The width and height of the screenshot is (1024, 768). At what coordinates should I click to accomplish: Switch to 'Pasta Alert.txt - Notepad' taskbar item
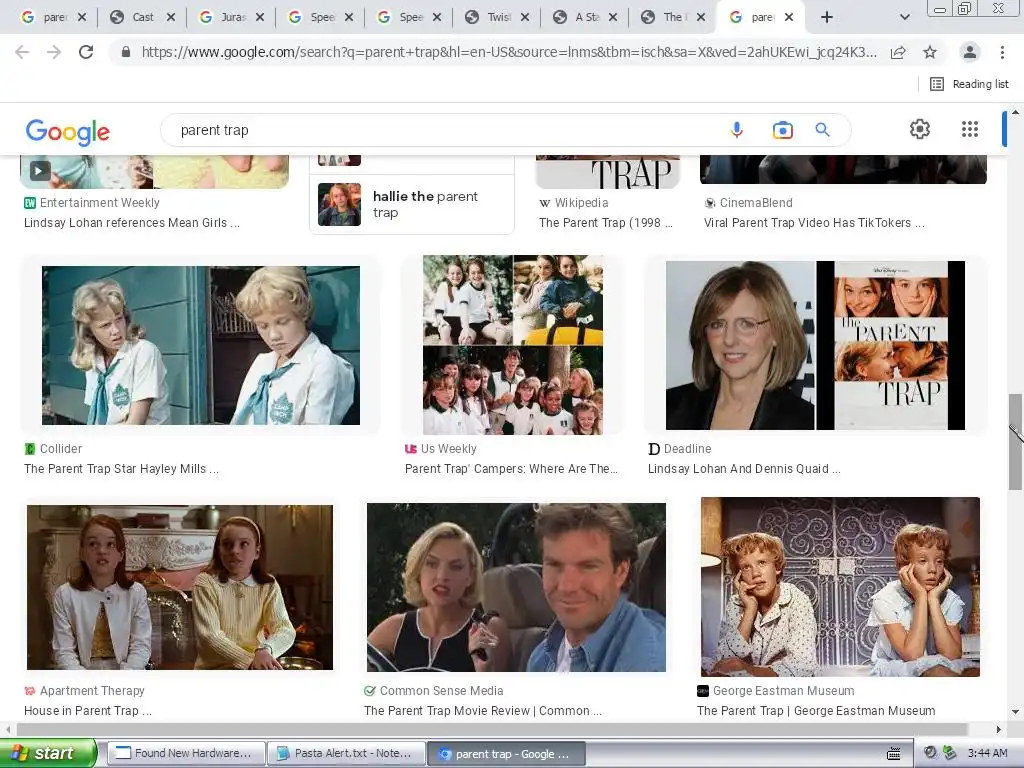346,754
